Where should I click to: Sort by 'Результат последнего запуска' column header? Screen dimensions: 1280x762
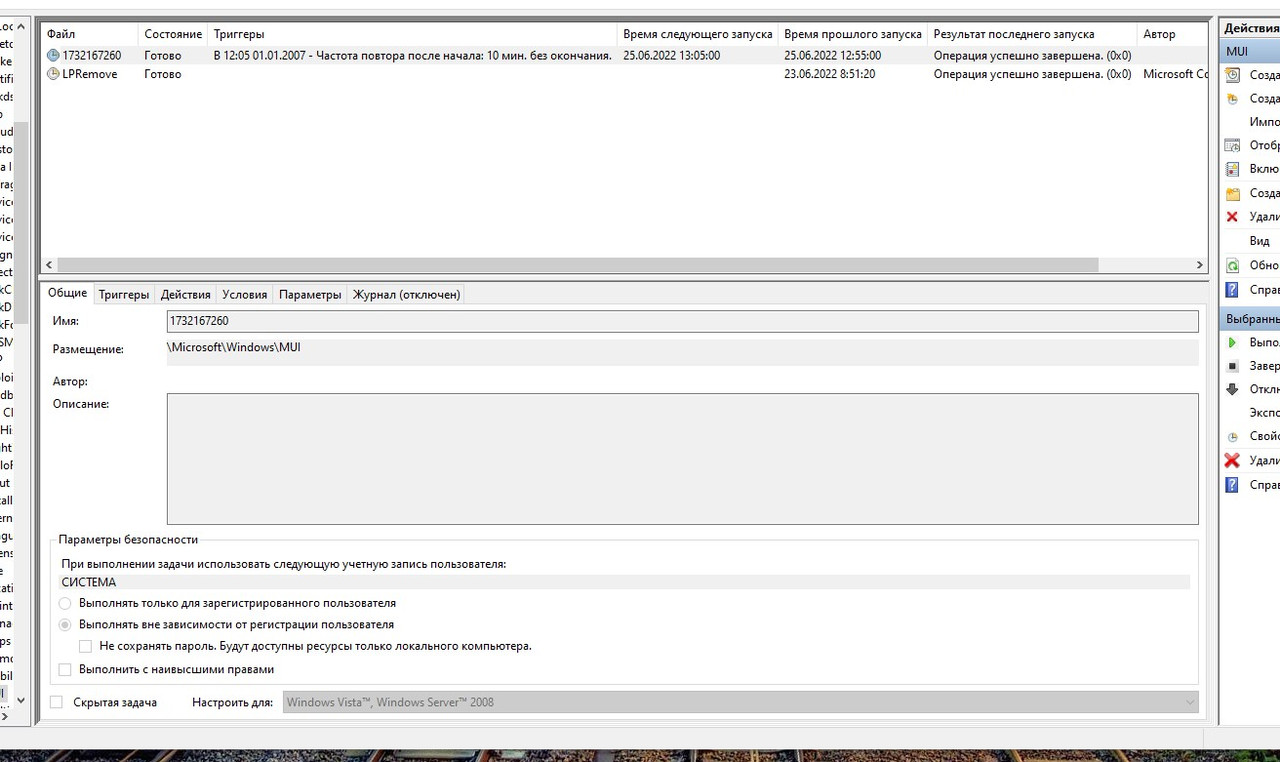tap(1033, 34)
